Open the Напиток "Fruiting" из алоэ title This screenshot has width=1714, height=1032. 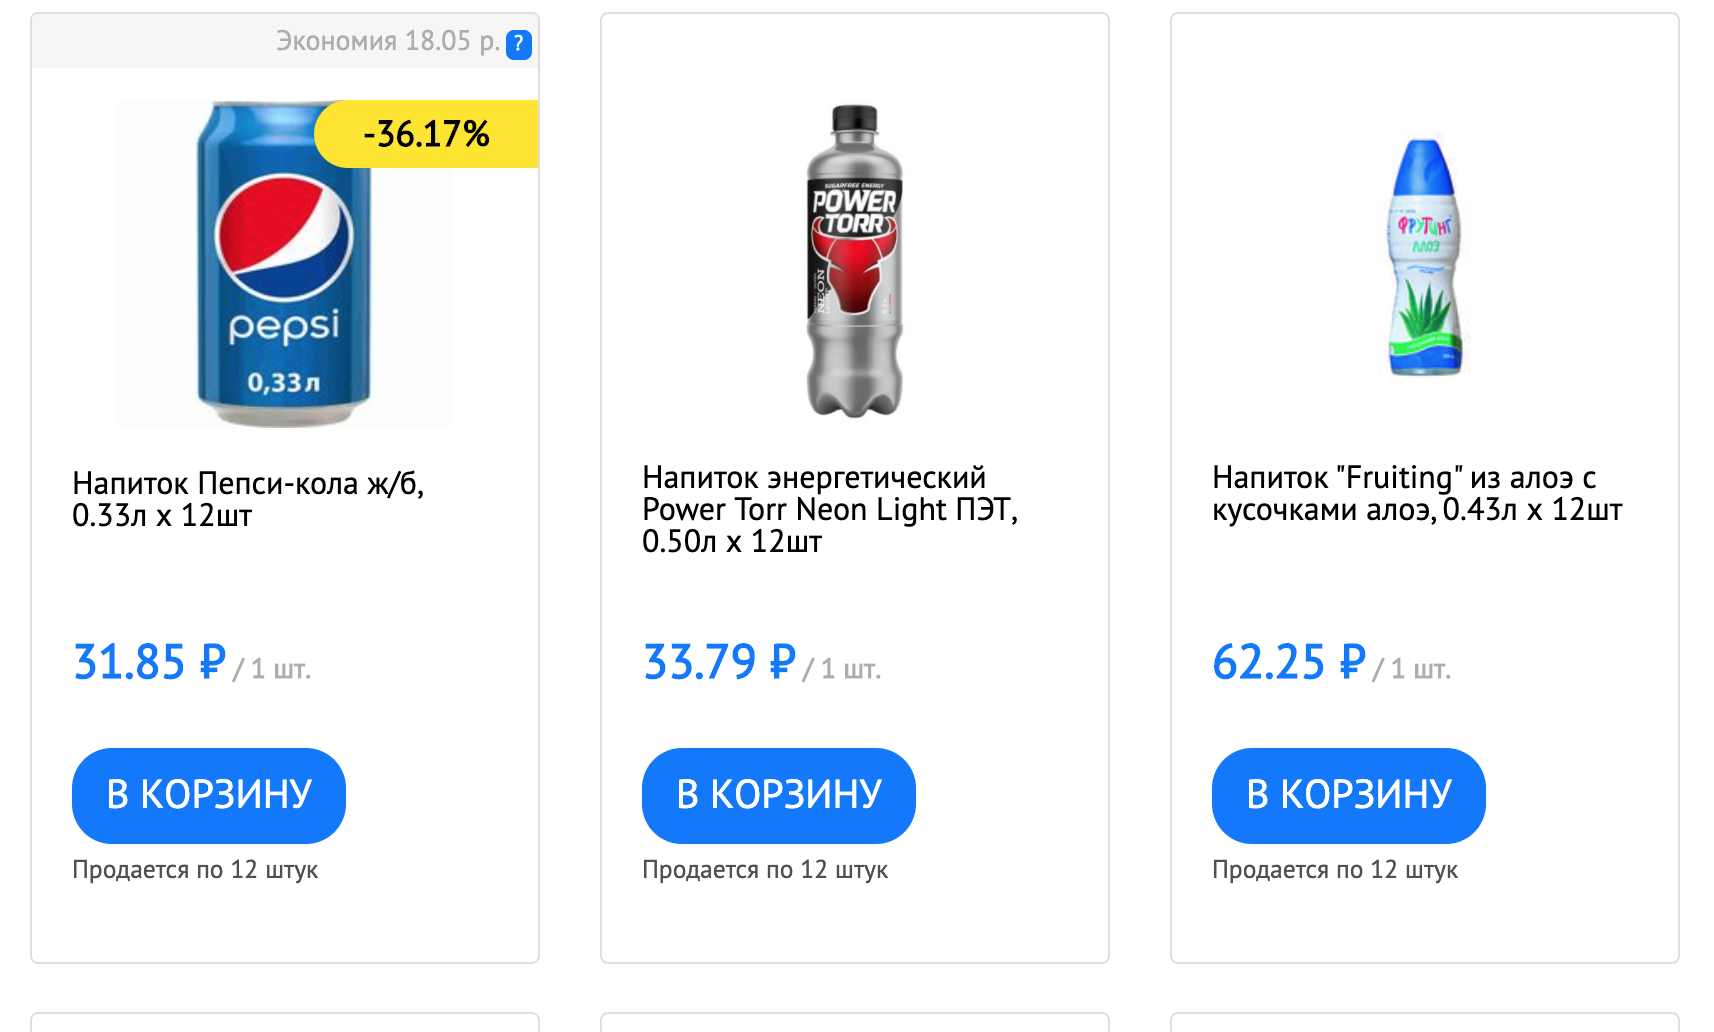[1416, 493]
